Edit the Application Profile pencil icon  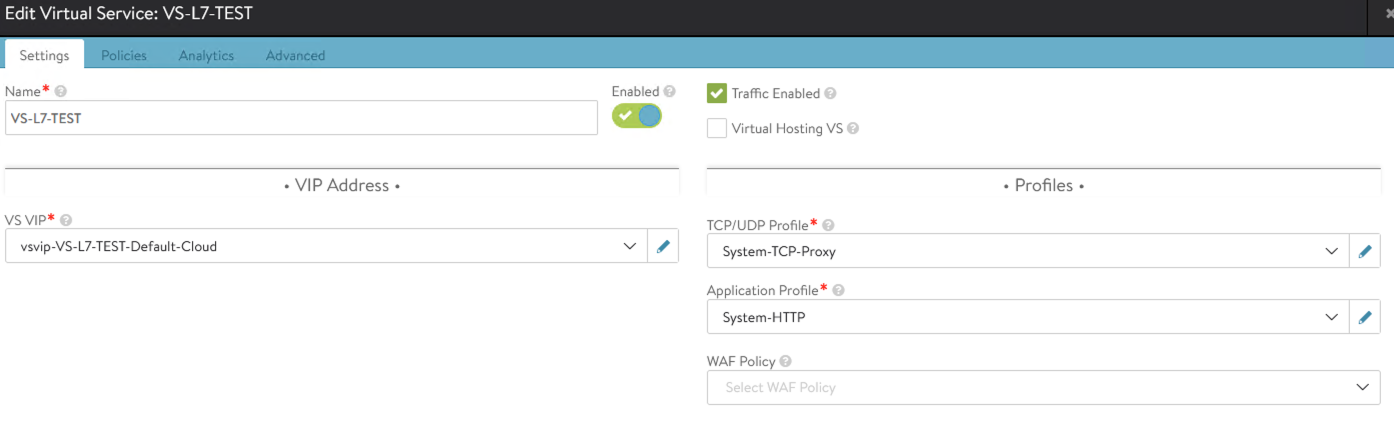[x=1365, y=317]
